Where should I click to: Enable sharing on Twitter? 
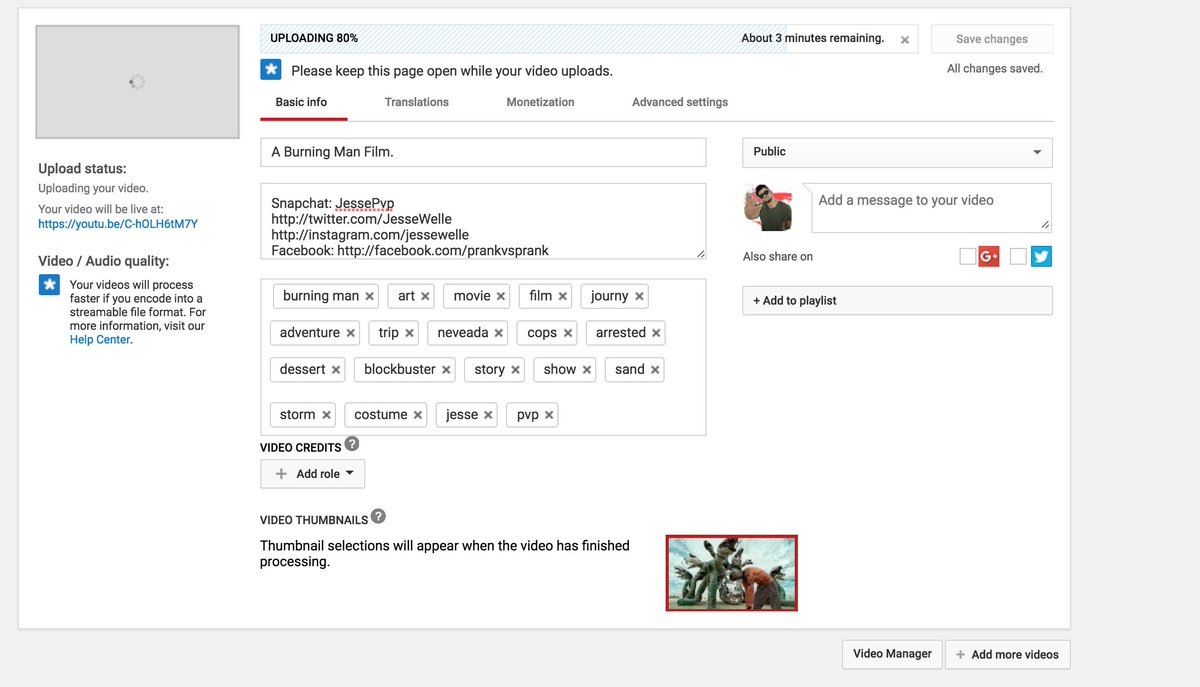pyautogui.click(x=1018, y=257)
